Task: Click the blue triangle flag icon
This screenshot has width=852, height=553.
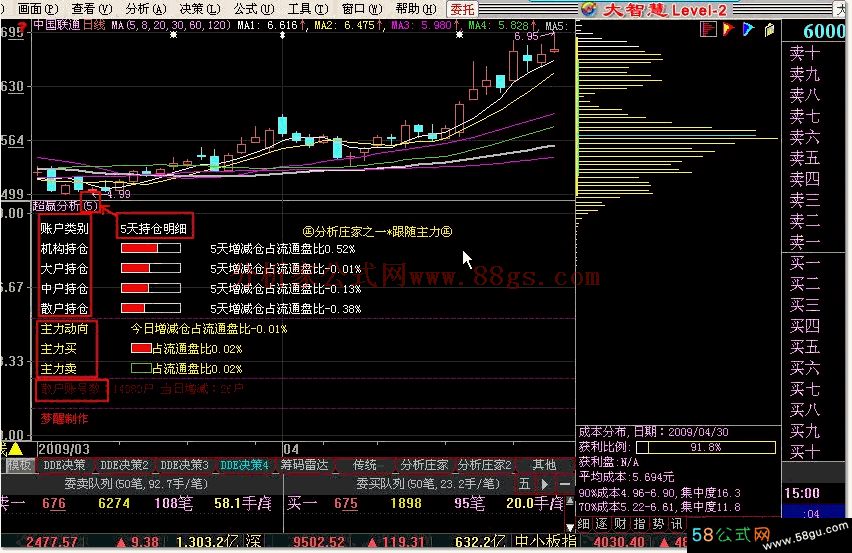Action: pyautogui.click(x=749, y=29)
